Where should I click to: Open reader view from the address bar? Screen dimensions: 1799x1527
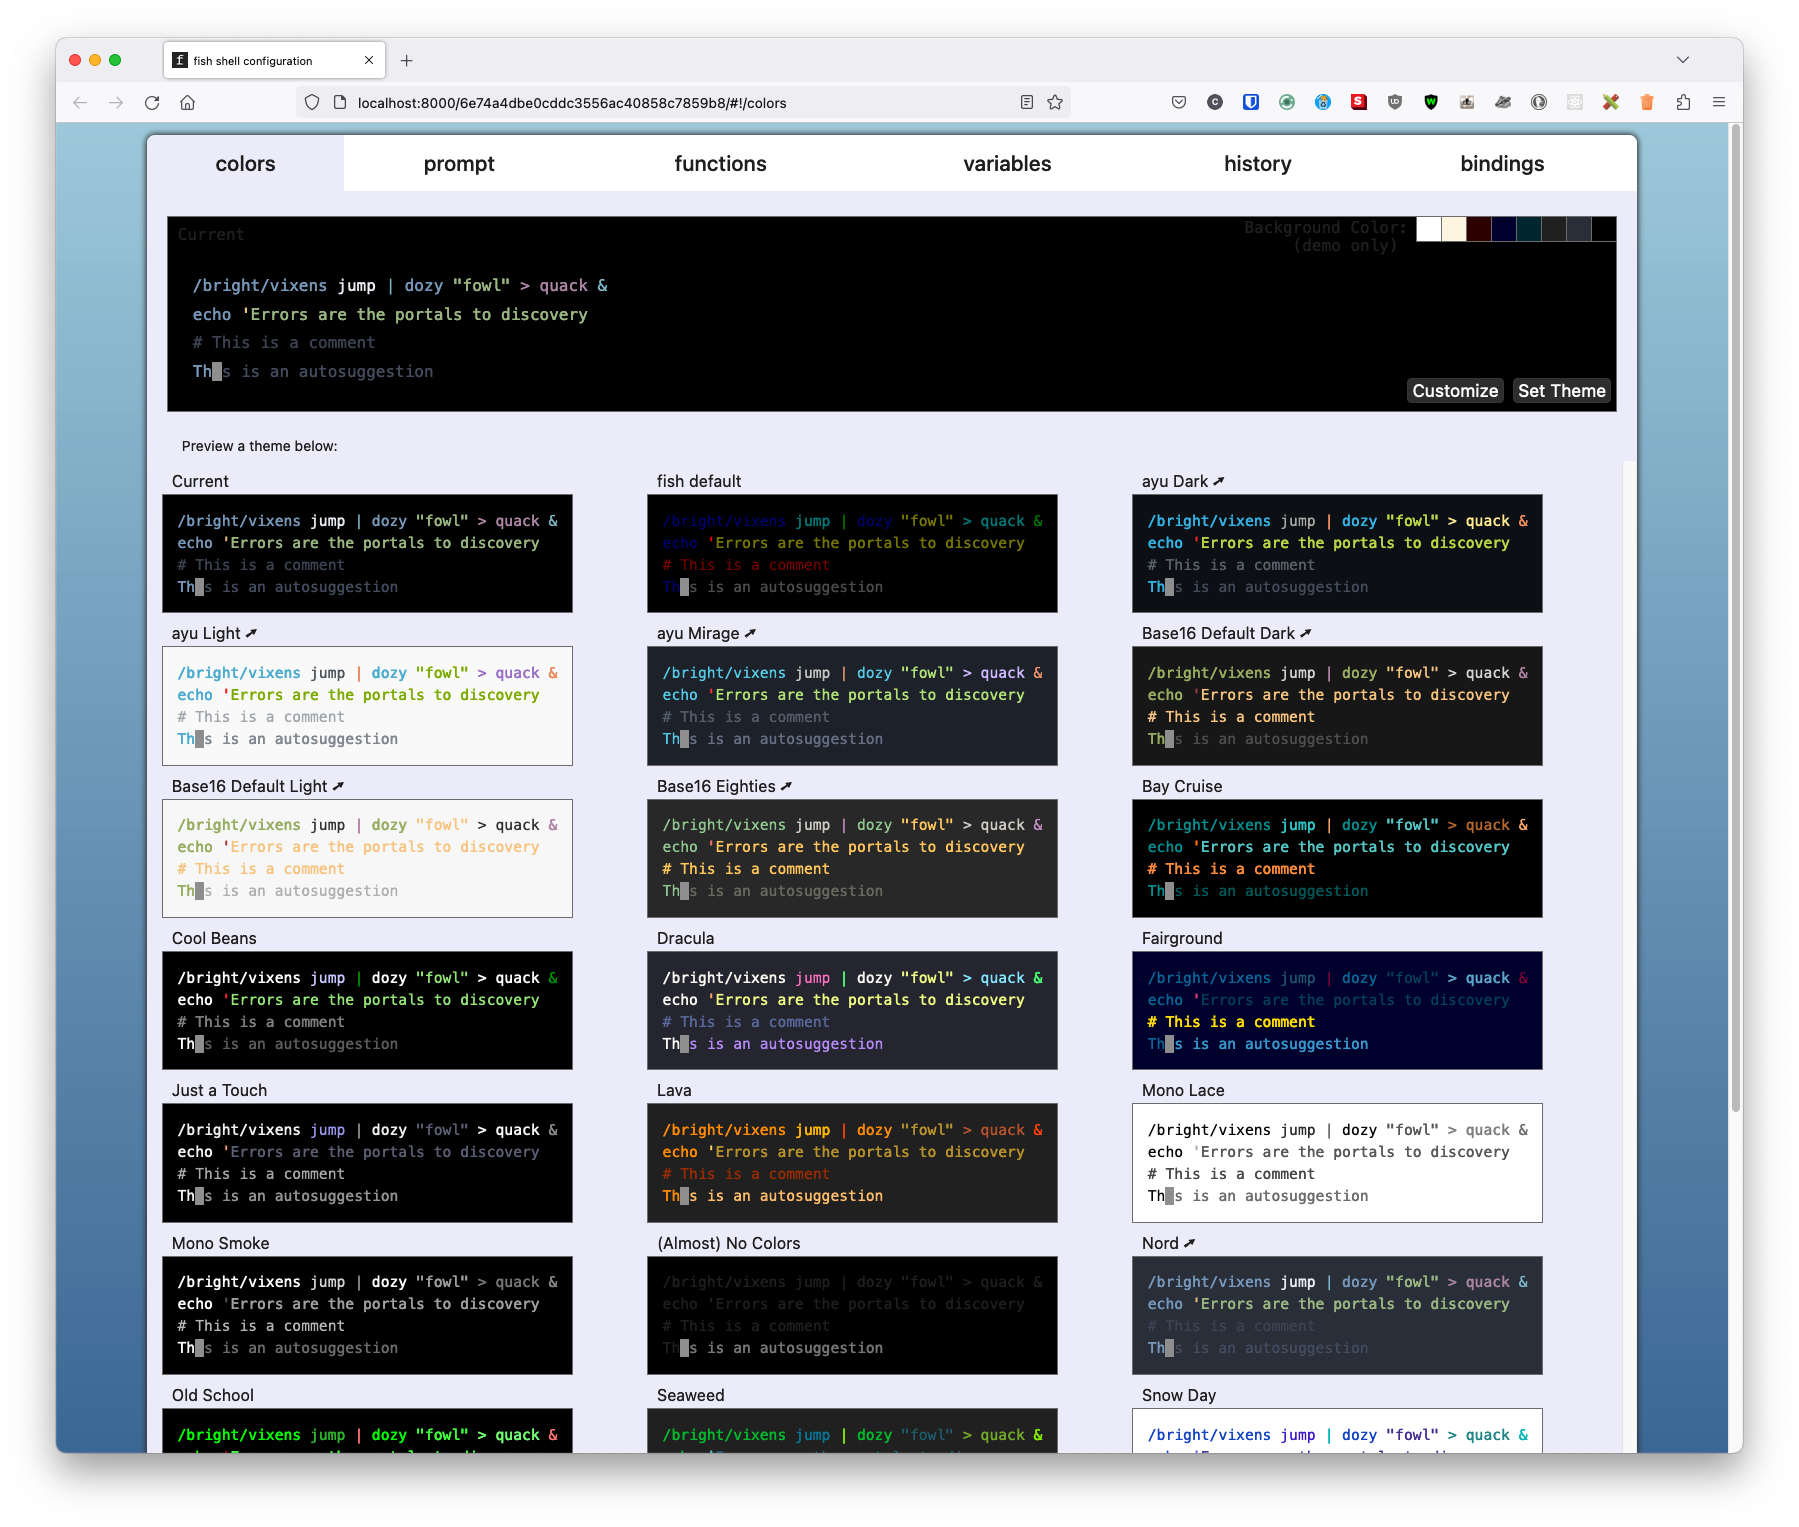tap(1025, 102)
